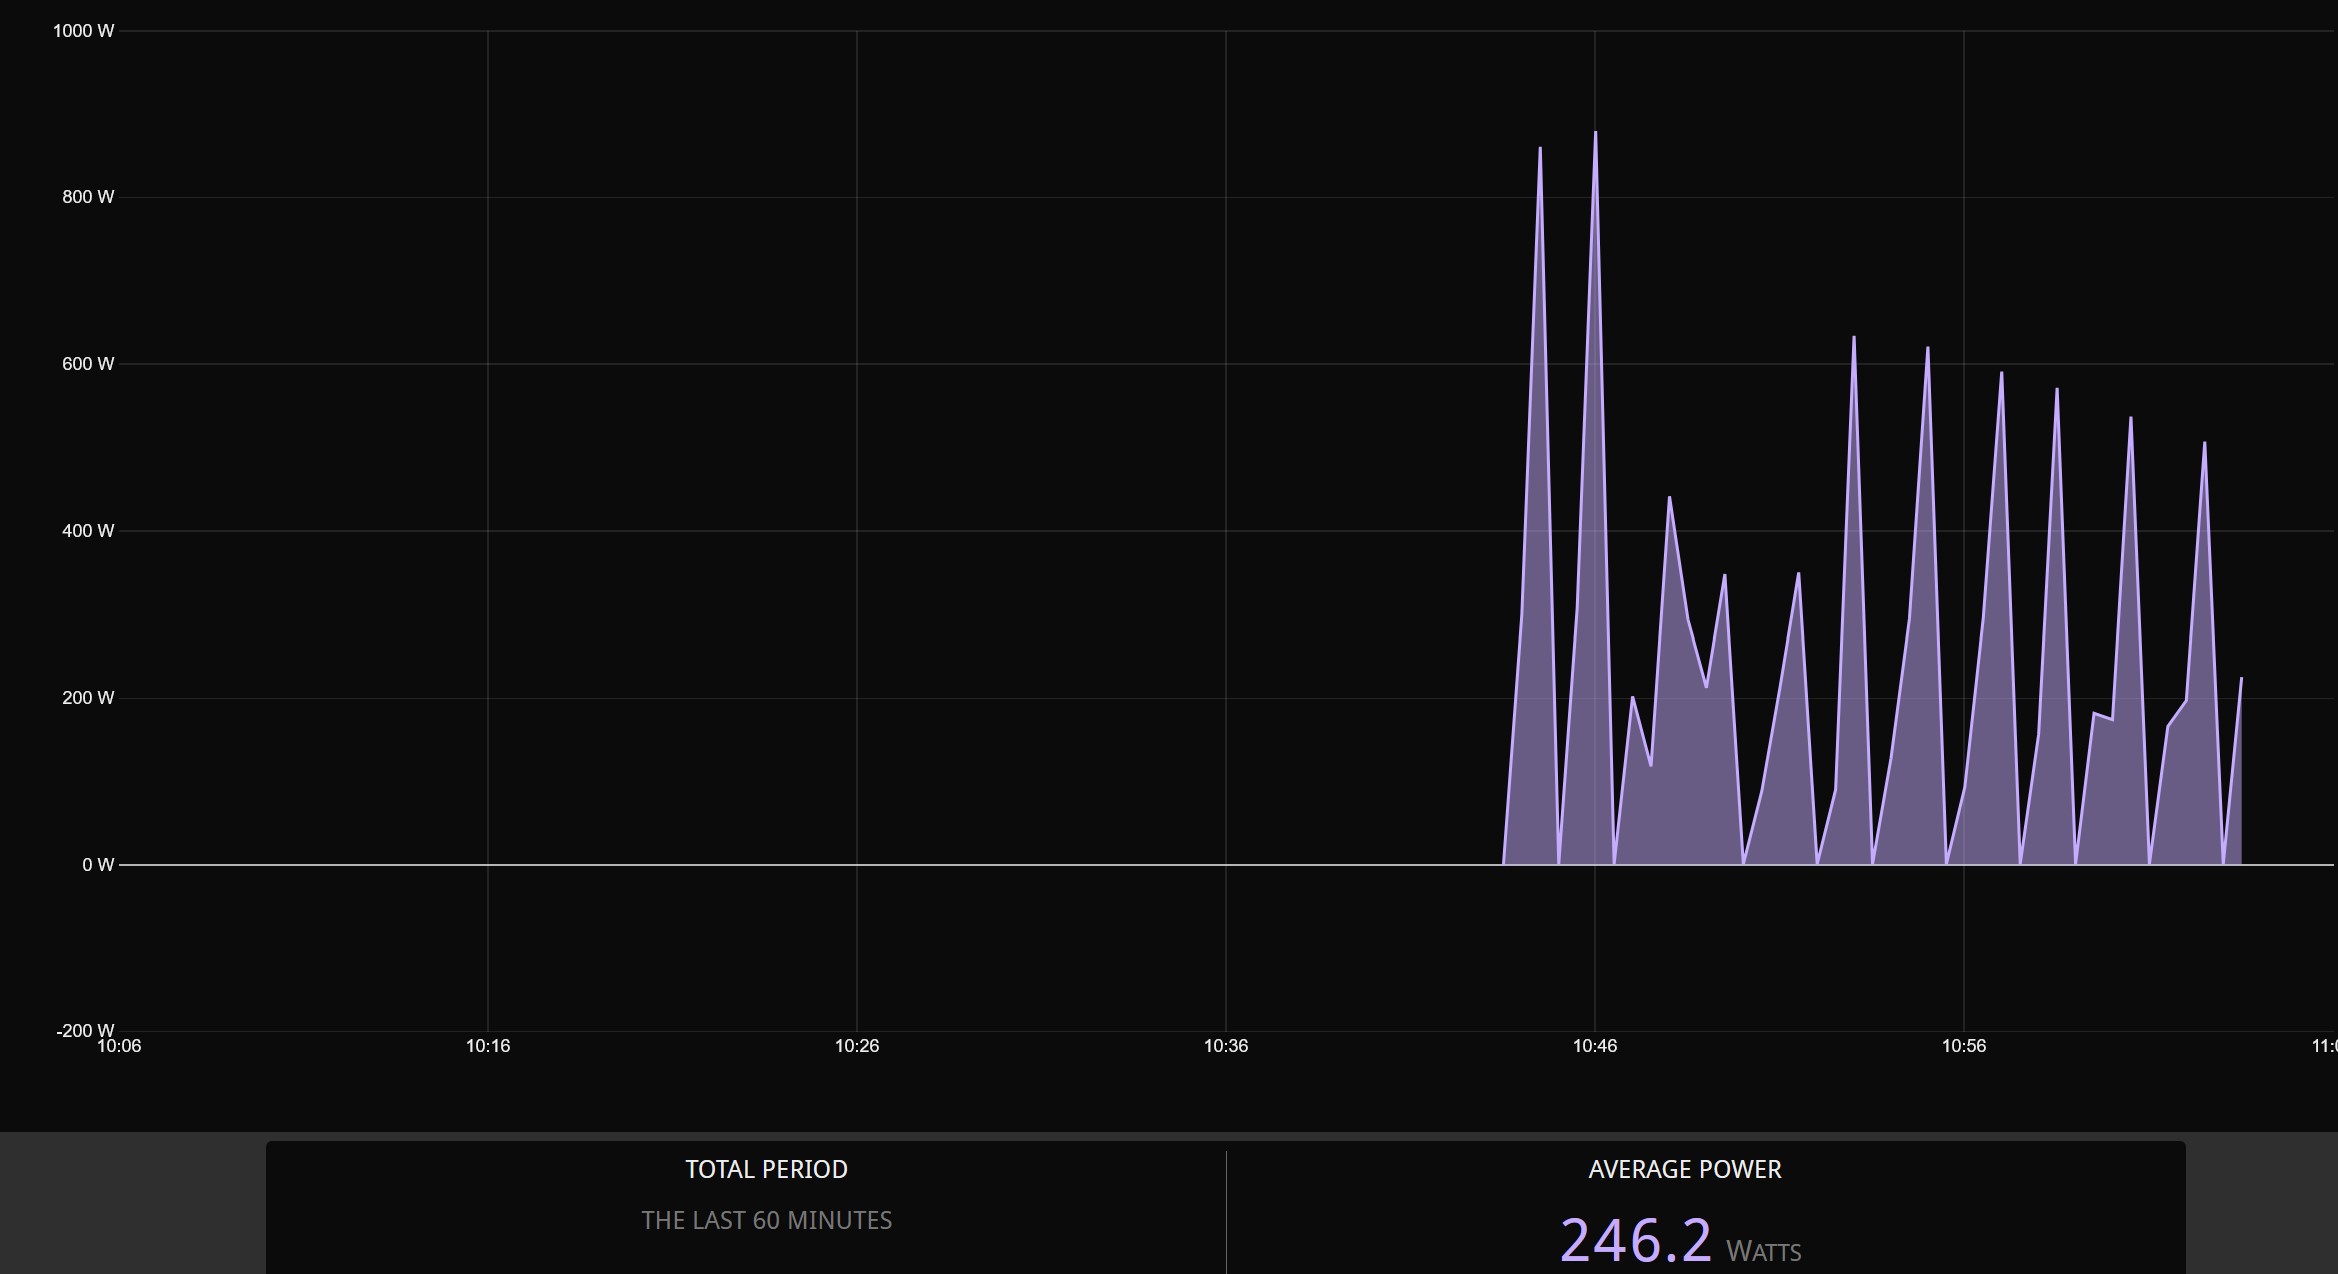Click the 10:46 time axis label

click(x=1594, y=1046)
